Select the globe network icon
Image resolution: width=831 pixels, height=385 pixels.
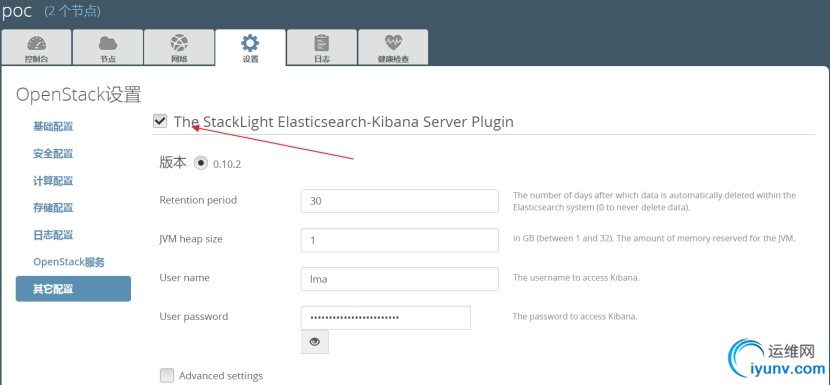click(179, 43)
